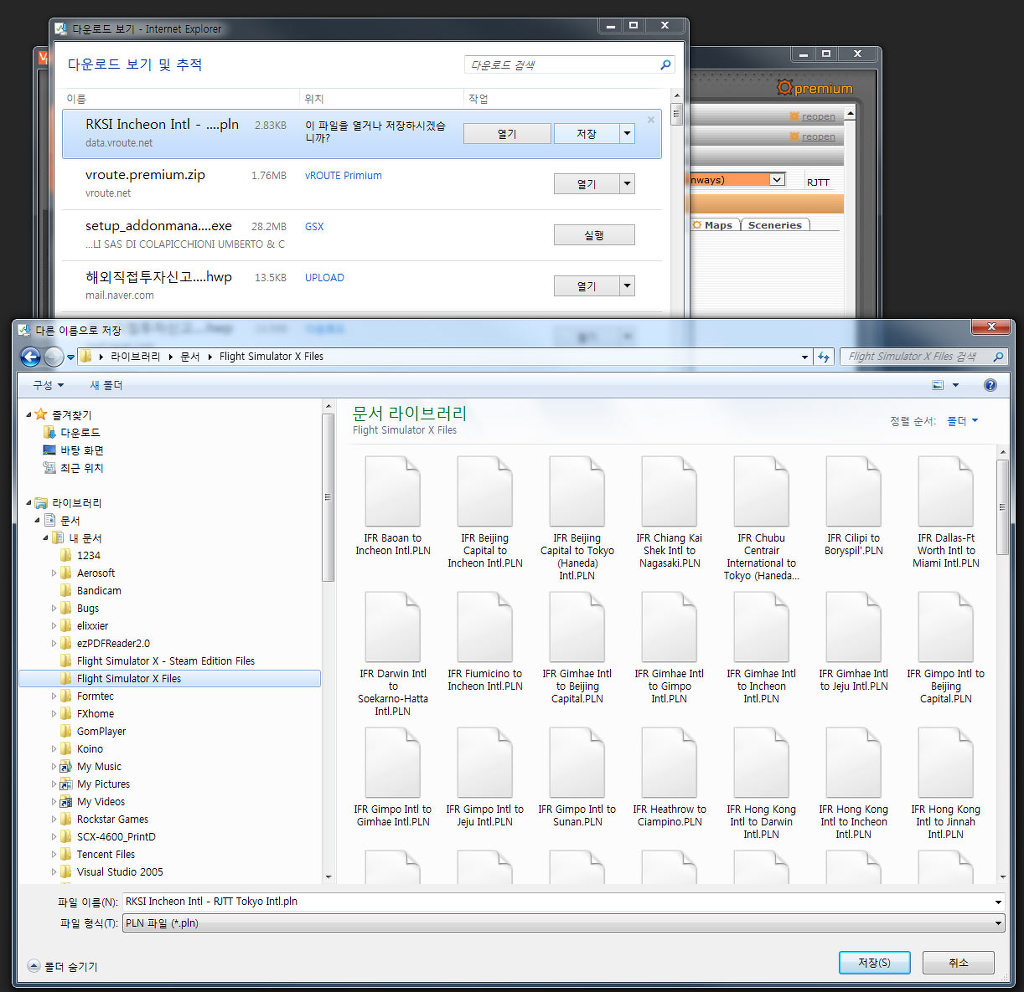Click the 다운로드 folder in favorites

point(80,433)
